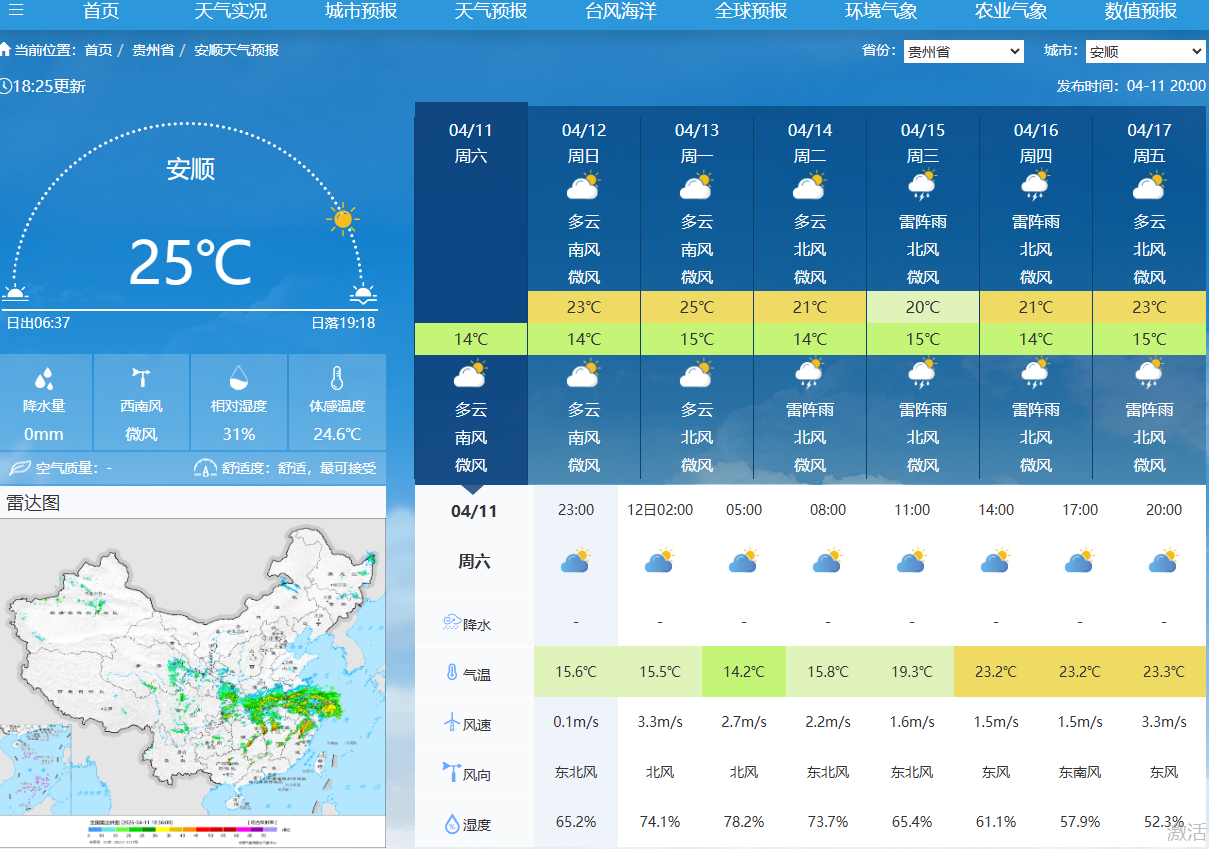Image resolution: width=1209 pixels, height=849 pixels.
Task: Click the hourly wind speed row icon
Action: 453,723
